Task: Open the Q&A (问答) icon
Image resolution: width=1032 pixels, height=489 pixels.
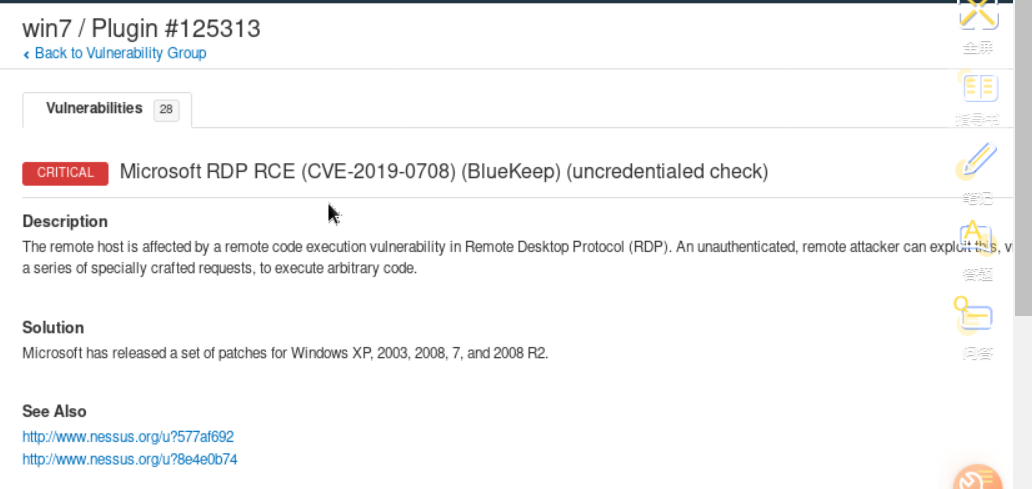Action: 976,317
